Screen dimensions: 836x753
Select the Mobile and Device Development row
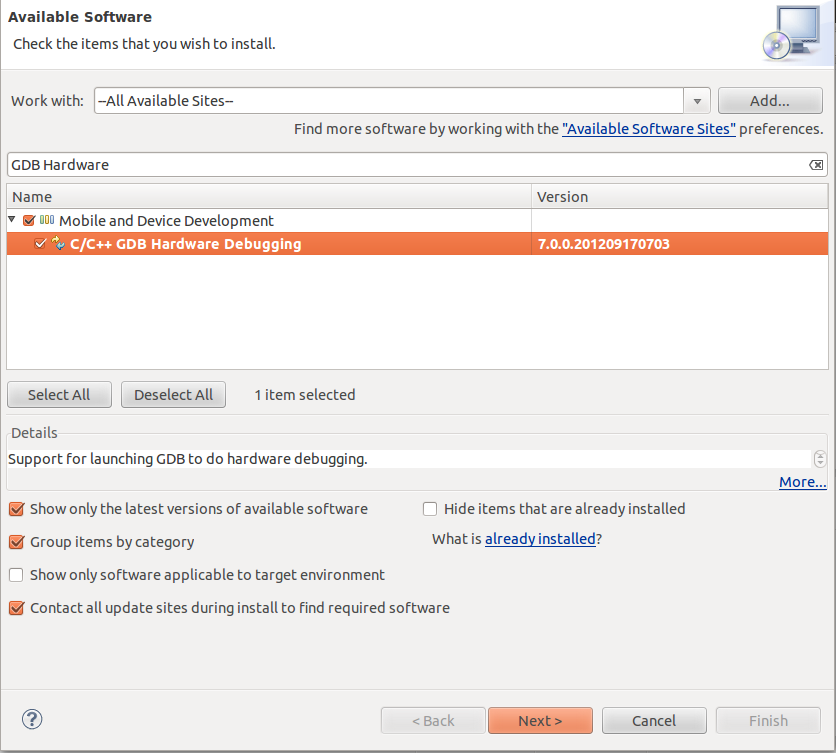[x=417, y=220]
